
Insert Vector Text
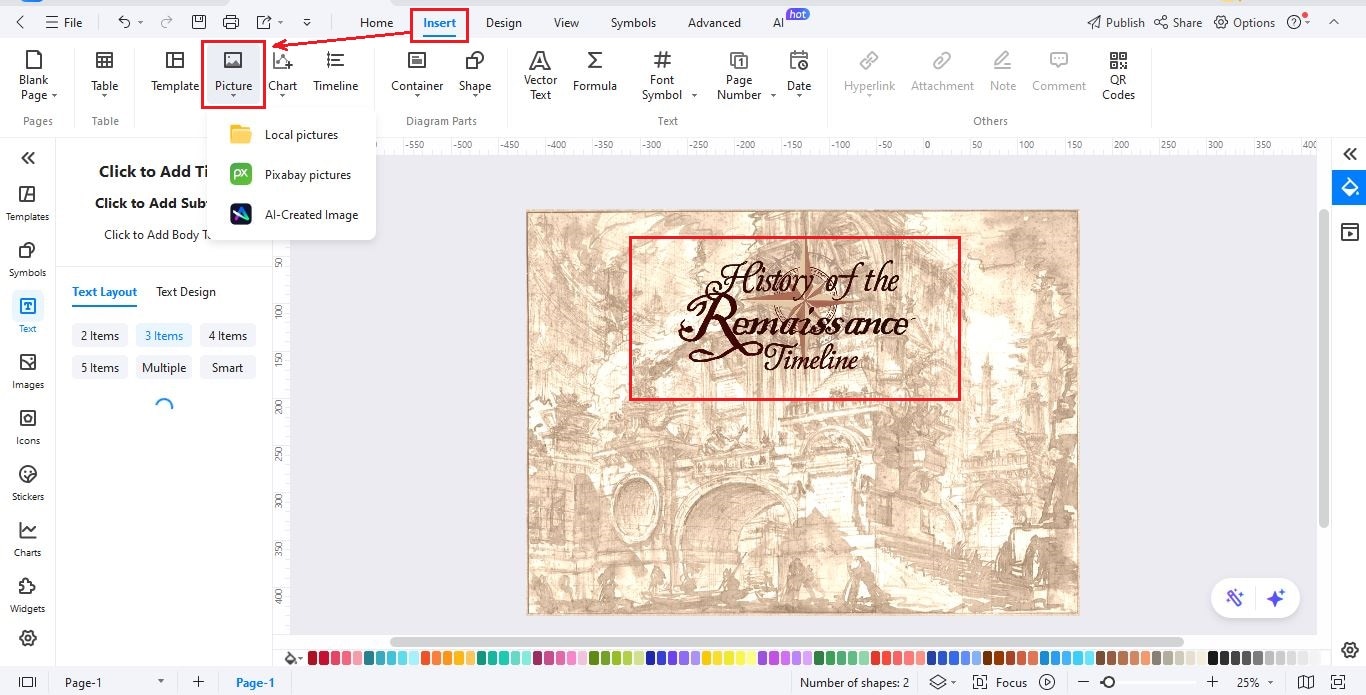[540, 75]
